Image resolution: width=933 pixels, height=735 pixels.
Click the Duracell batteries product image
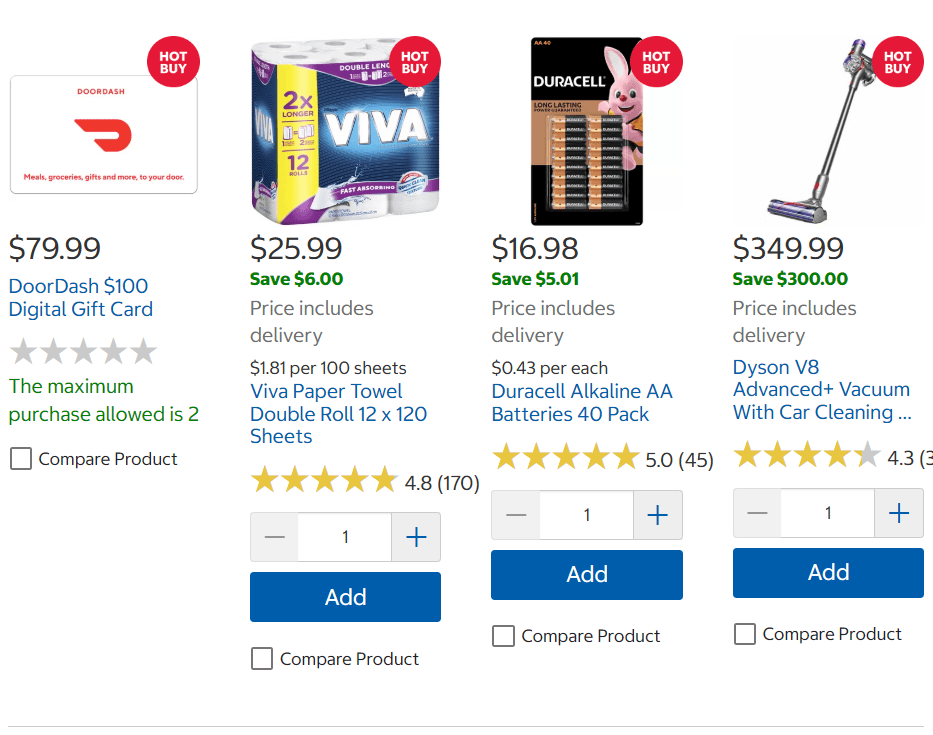[587, 132]
